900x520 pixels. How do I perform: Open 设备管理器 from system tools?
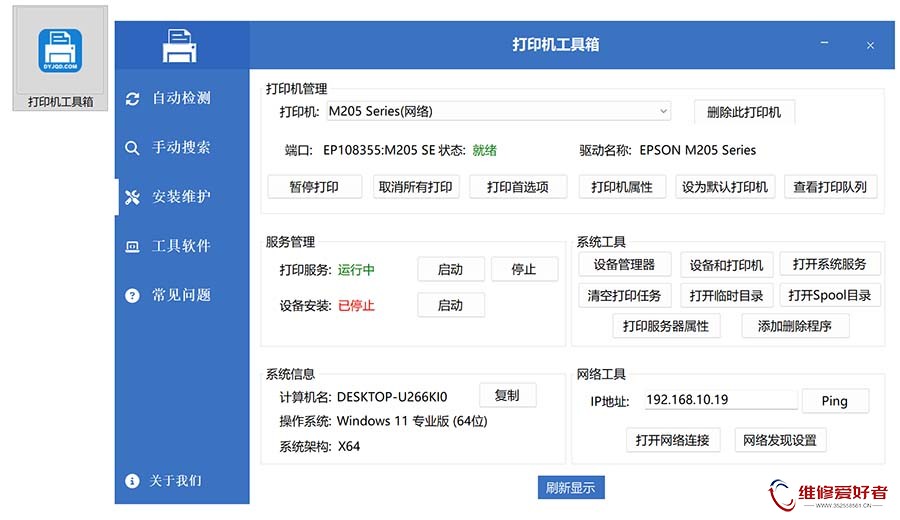[624, 264]
